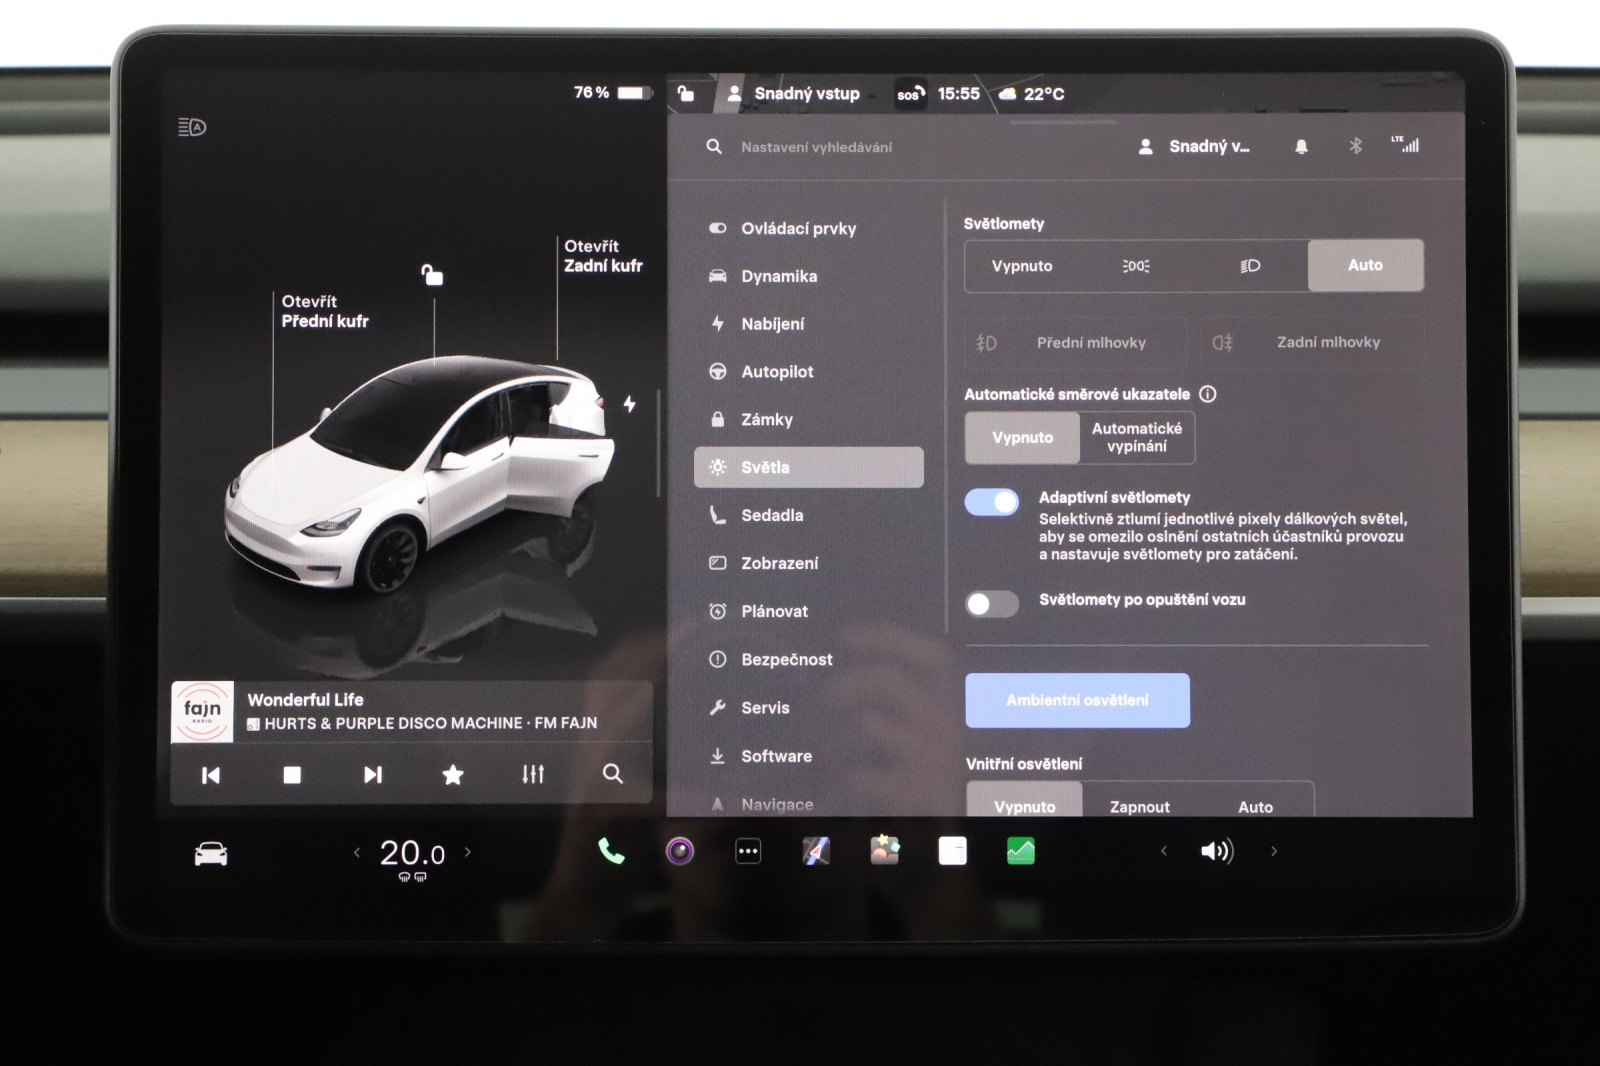
Task: Enable Světlomety po opuštění vozu toggle
Action: pos(991,603)
